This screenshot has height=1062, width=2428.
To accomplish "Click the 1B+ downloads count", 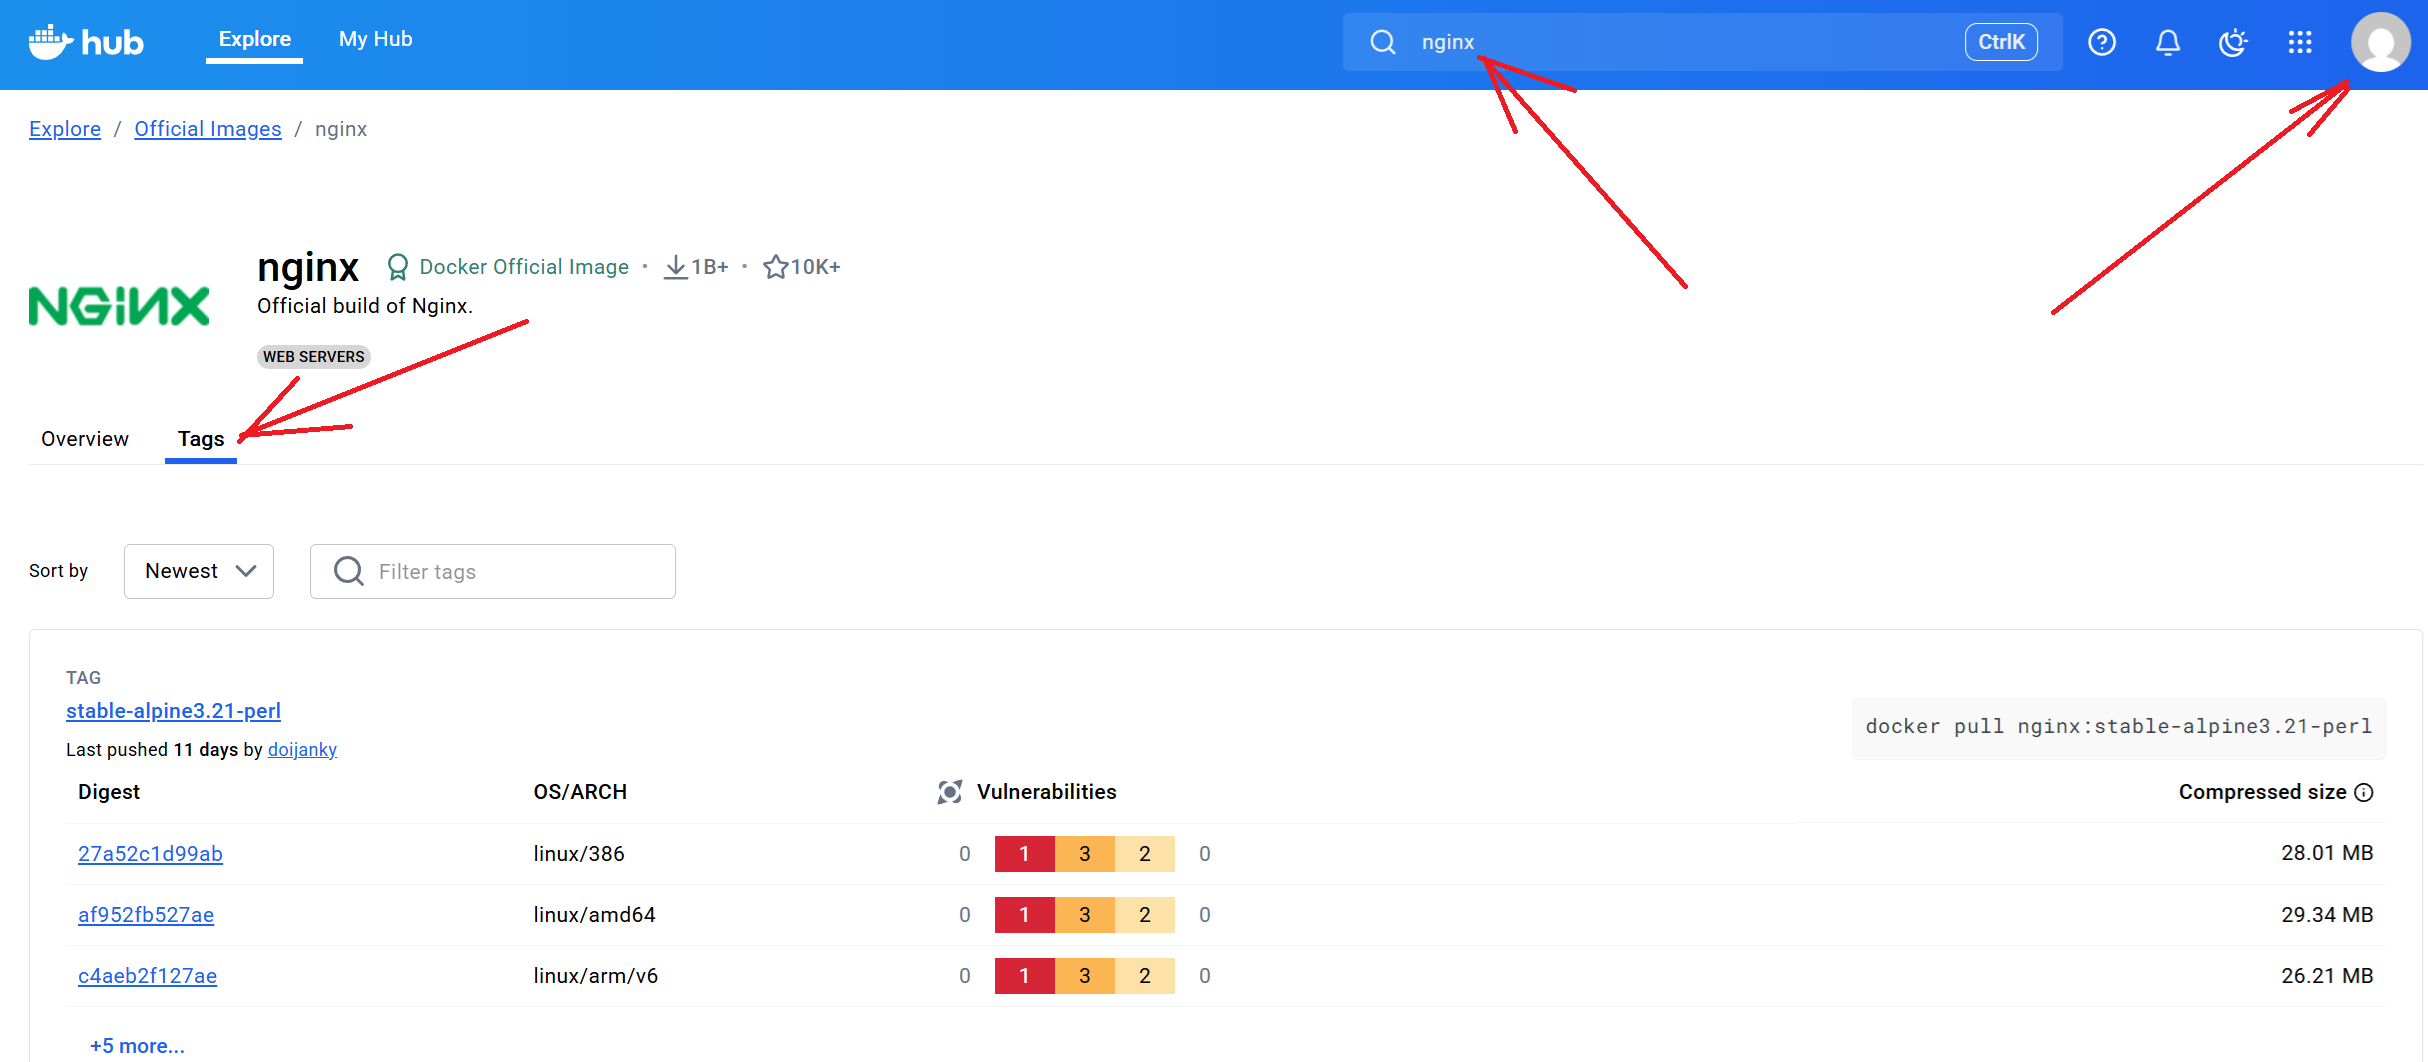I will 710,267.
